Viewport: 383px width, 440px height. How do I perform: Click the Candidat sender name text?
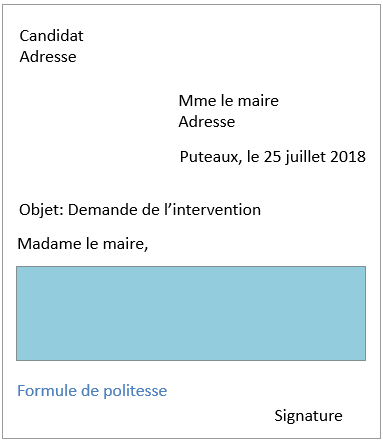coord(51,36)
